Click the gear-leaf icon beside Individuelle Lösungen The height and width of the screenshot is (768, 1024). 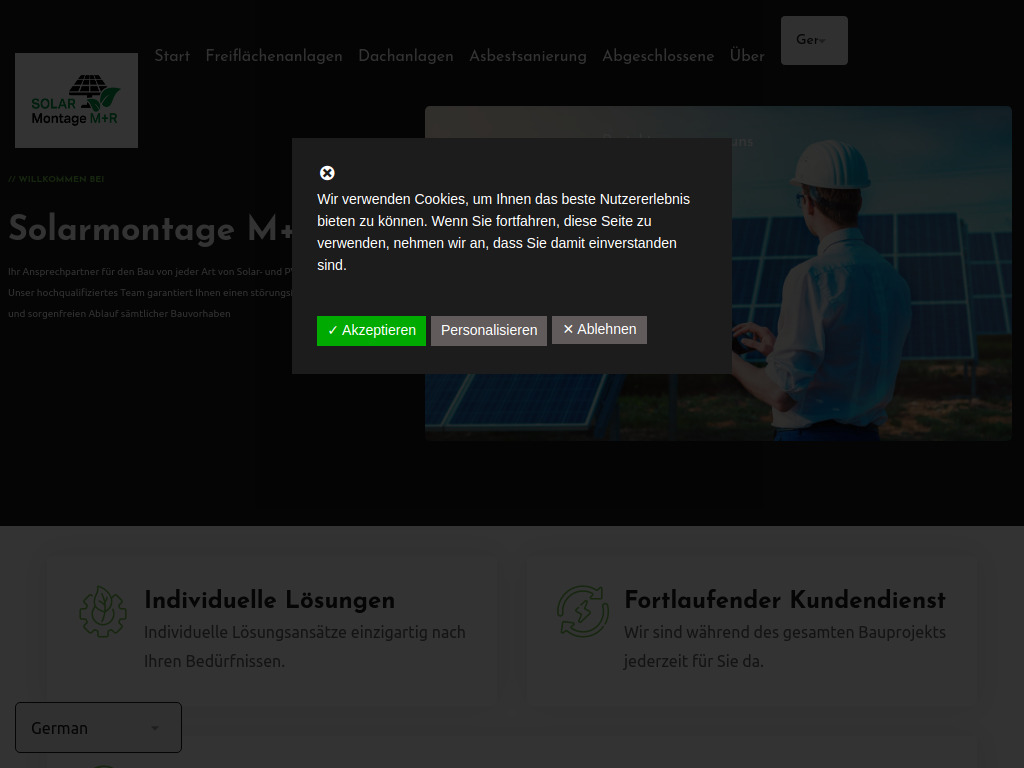[x=102, y=608]
